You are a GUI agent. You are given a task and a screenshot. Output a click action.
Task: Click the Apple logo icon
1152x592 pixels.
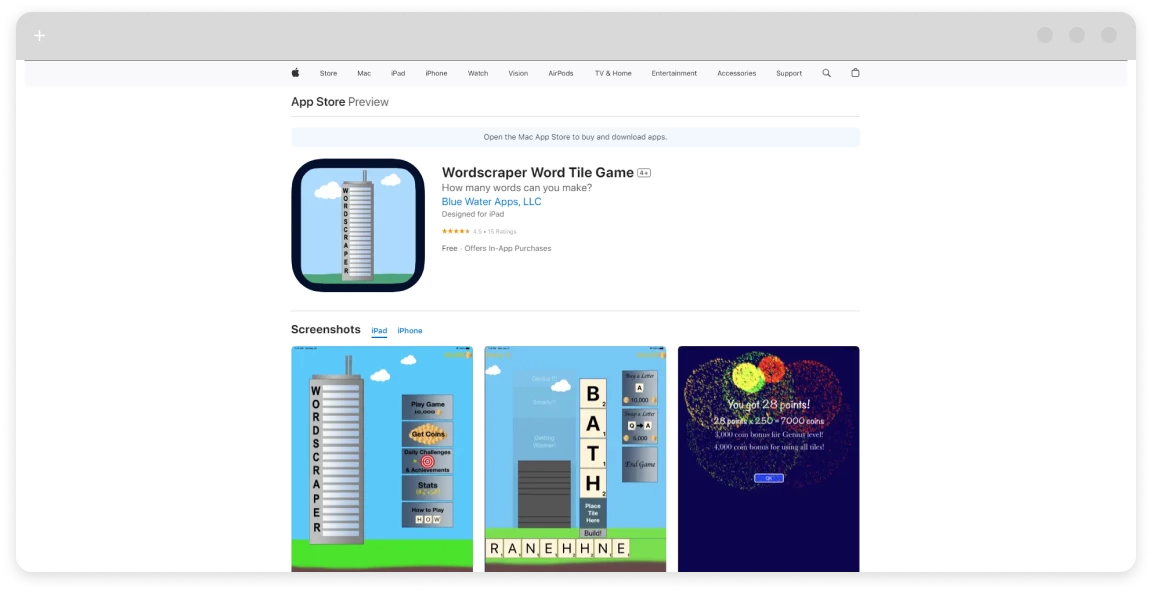295,73
